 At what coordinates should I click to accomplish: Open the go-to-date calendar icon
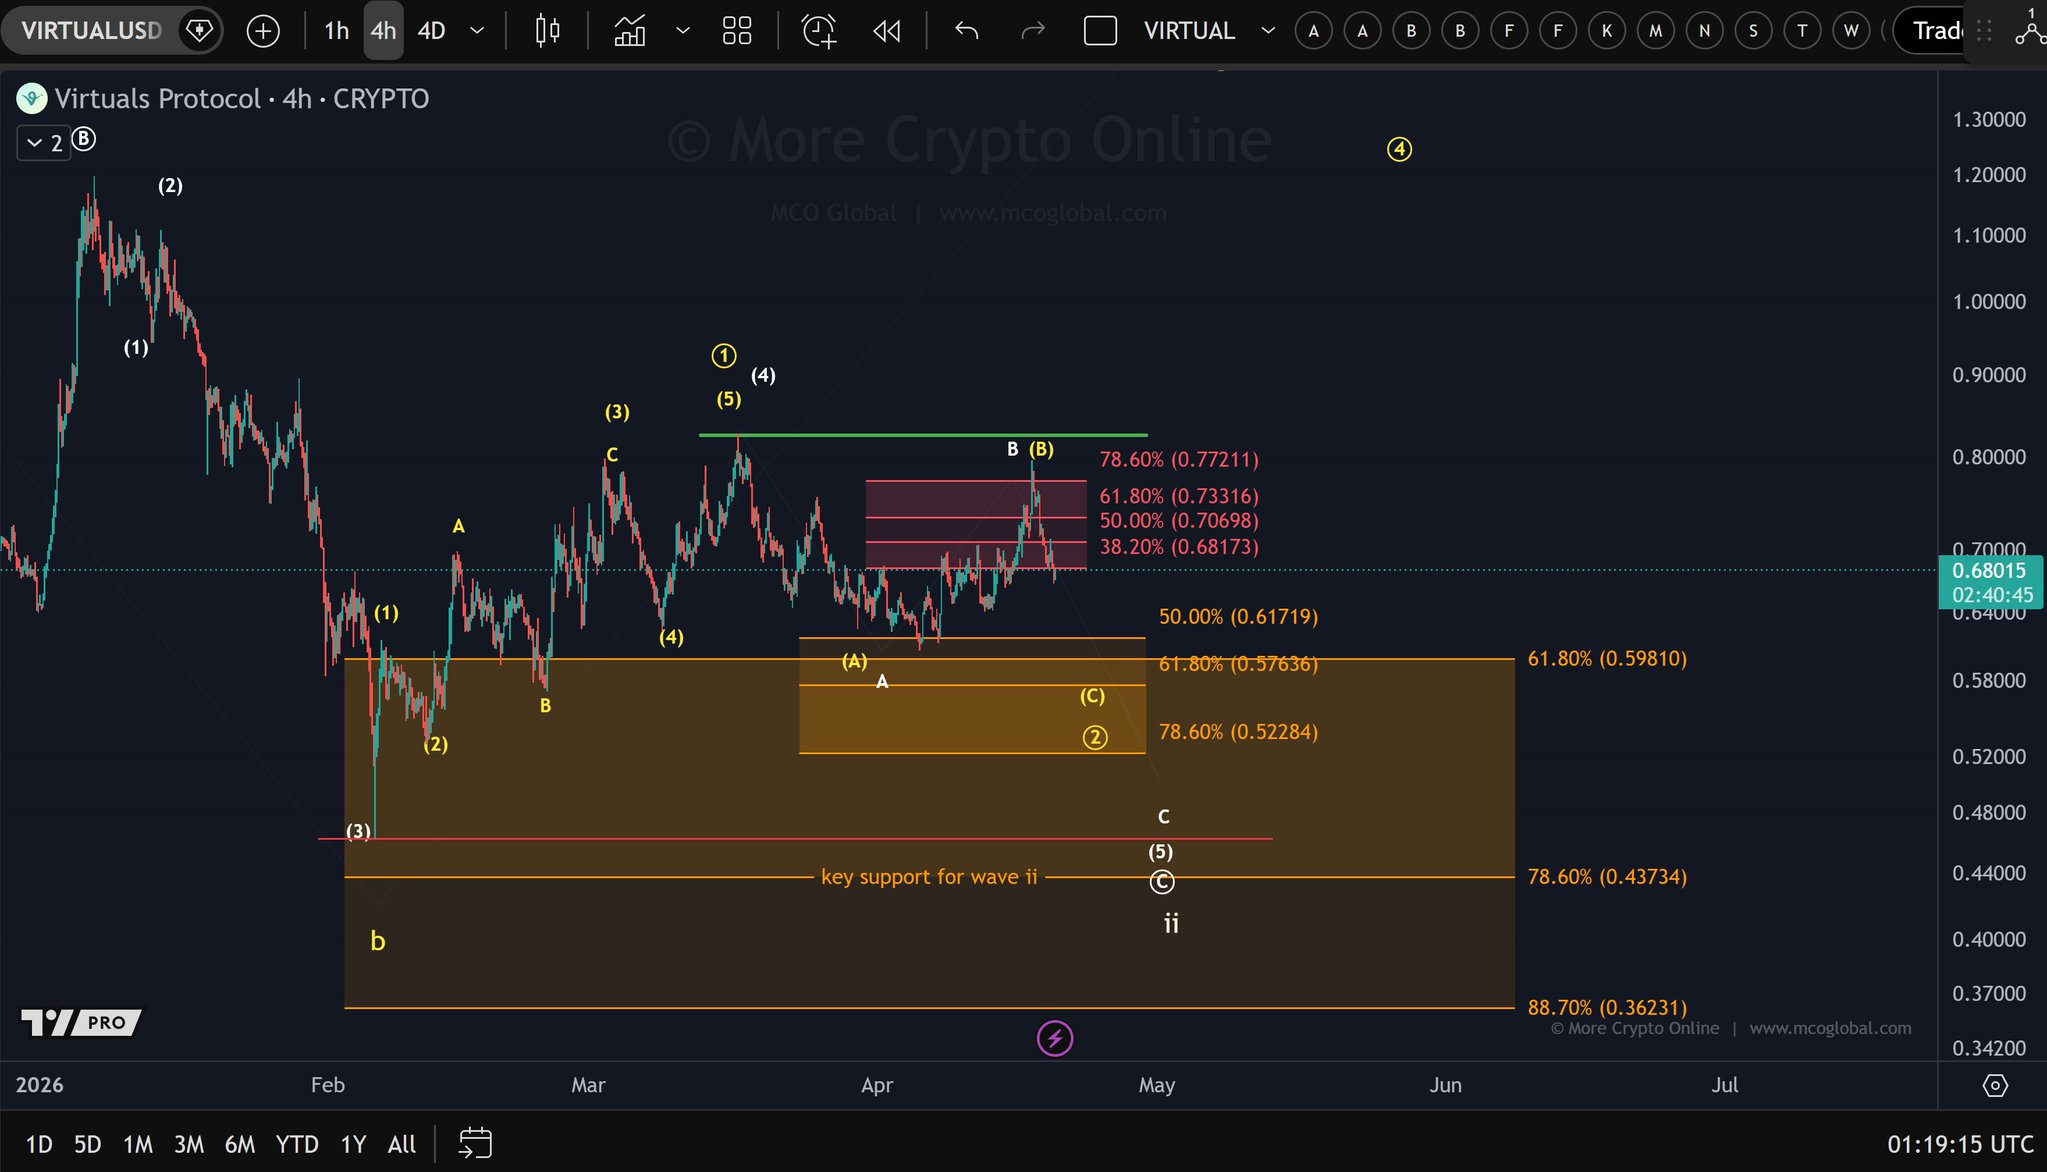475,1143
